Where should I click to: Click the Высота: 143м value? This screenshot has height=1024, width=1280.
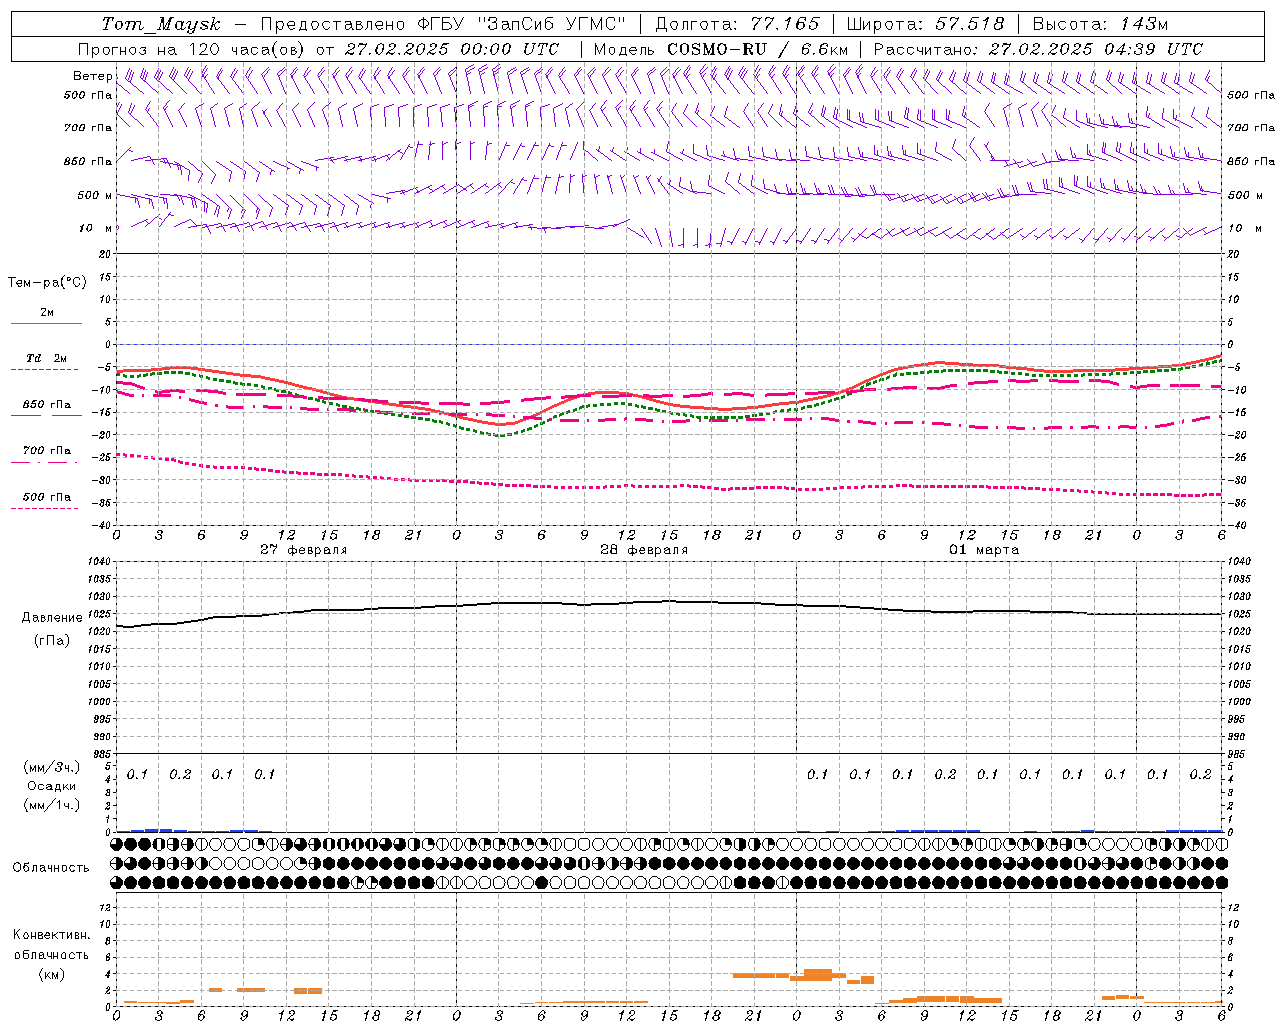[1100, 24]
